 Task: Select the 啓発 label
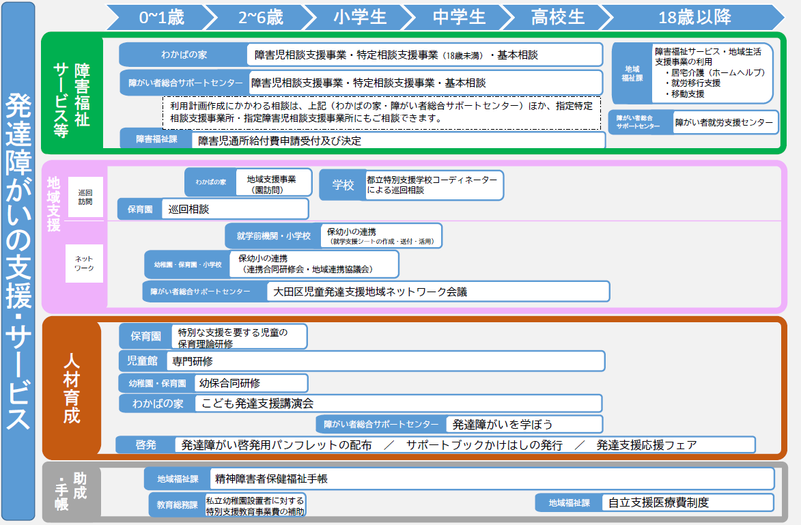click(x=146, y=445)
